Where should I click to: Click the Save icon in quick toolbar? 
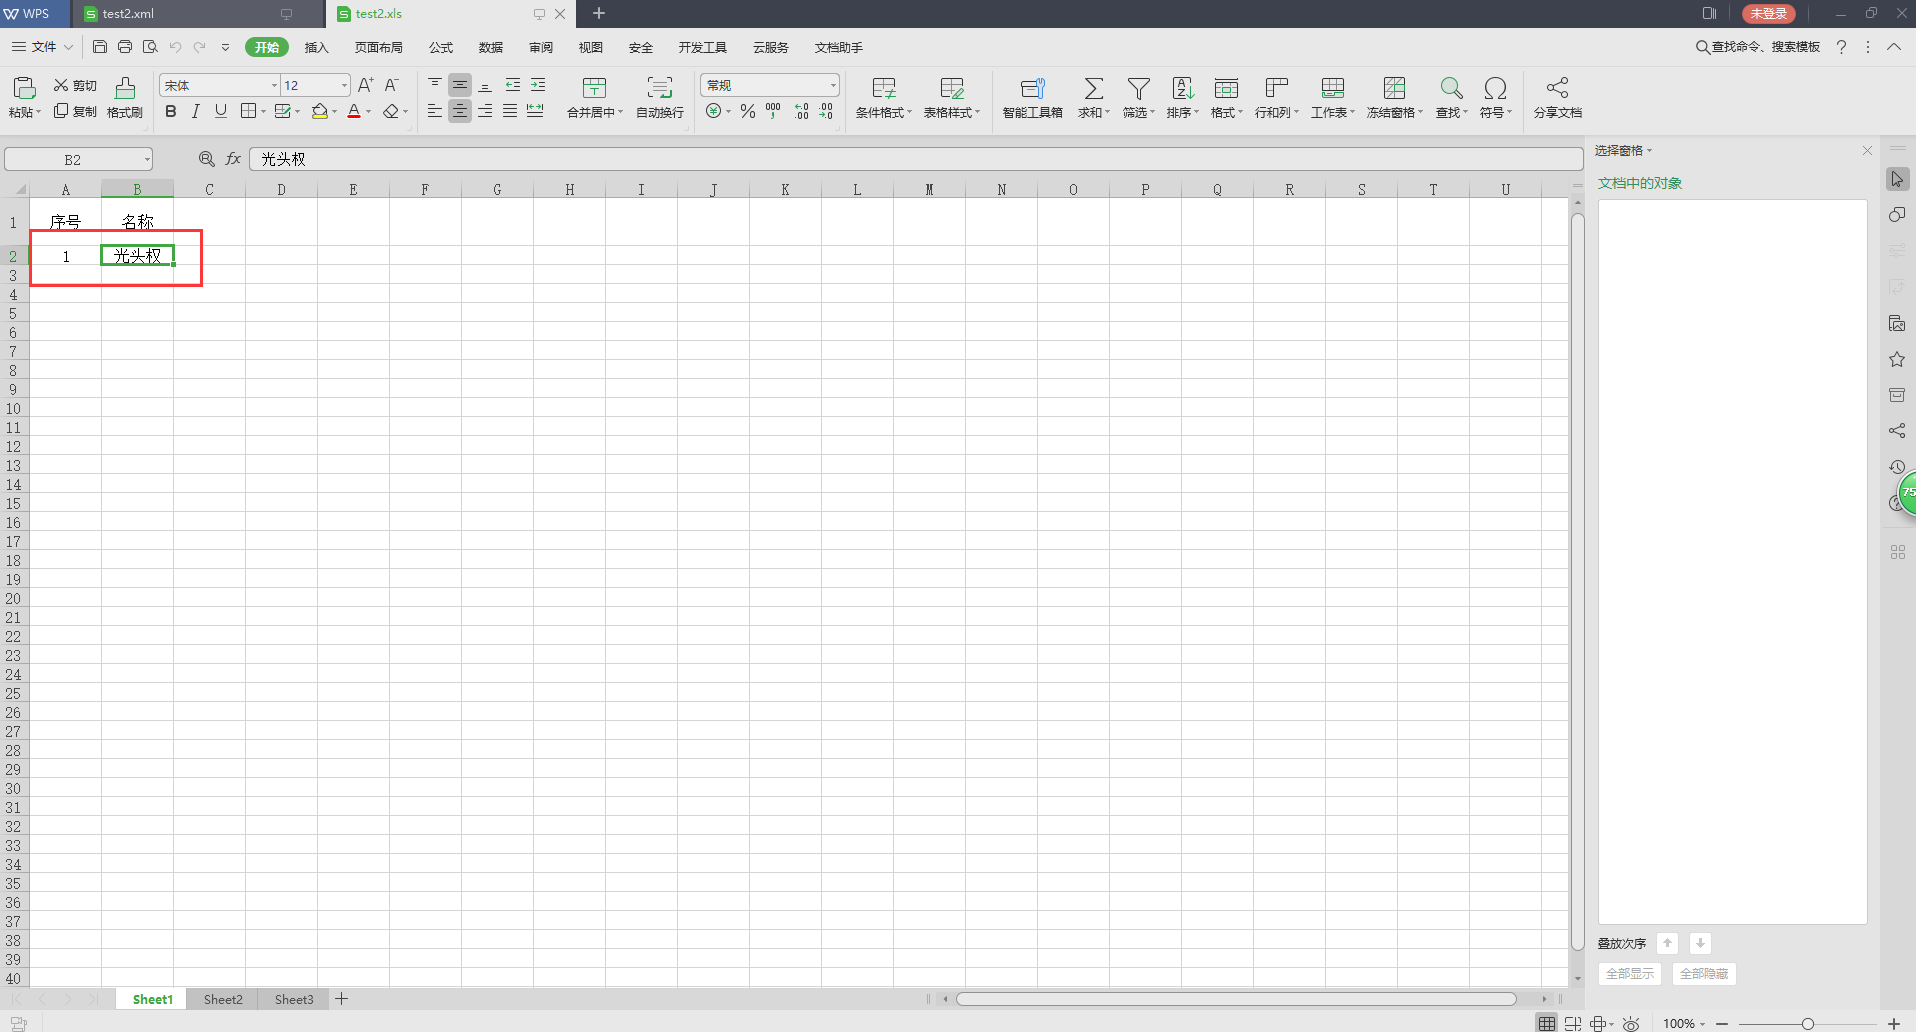coord(100,47)
